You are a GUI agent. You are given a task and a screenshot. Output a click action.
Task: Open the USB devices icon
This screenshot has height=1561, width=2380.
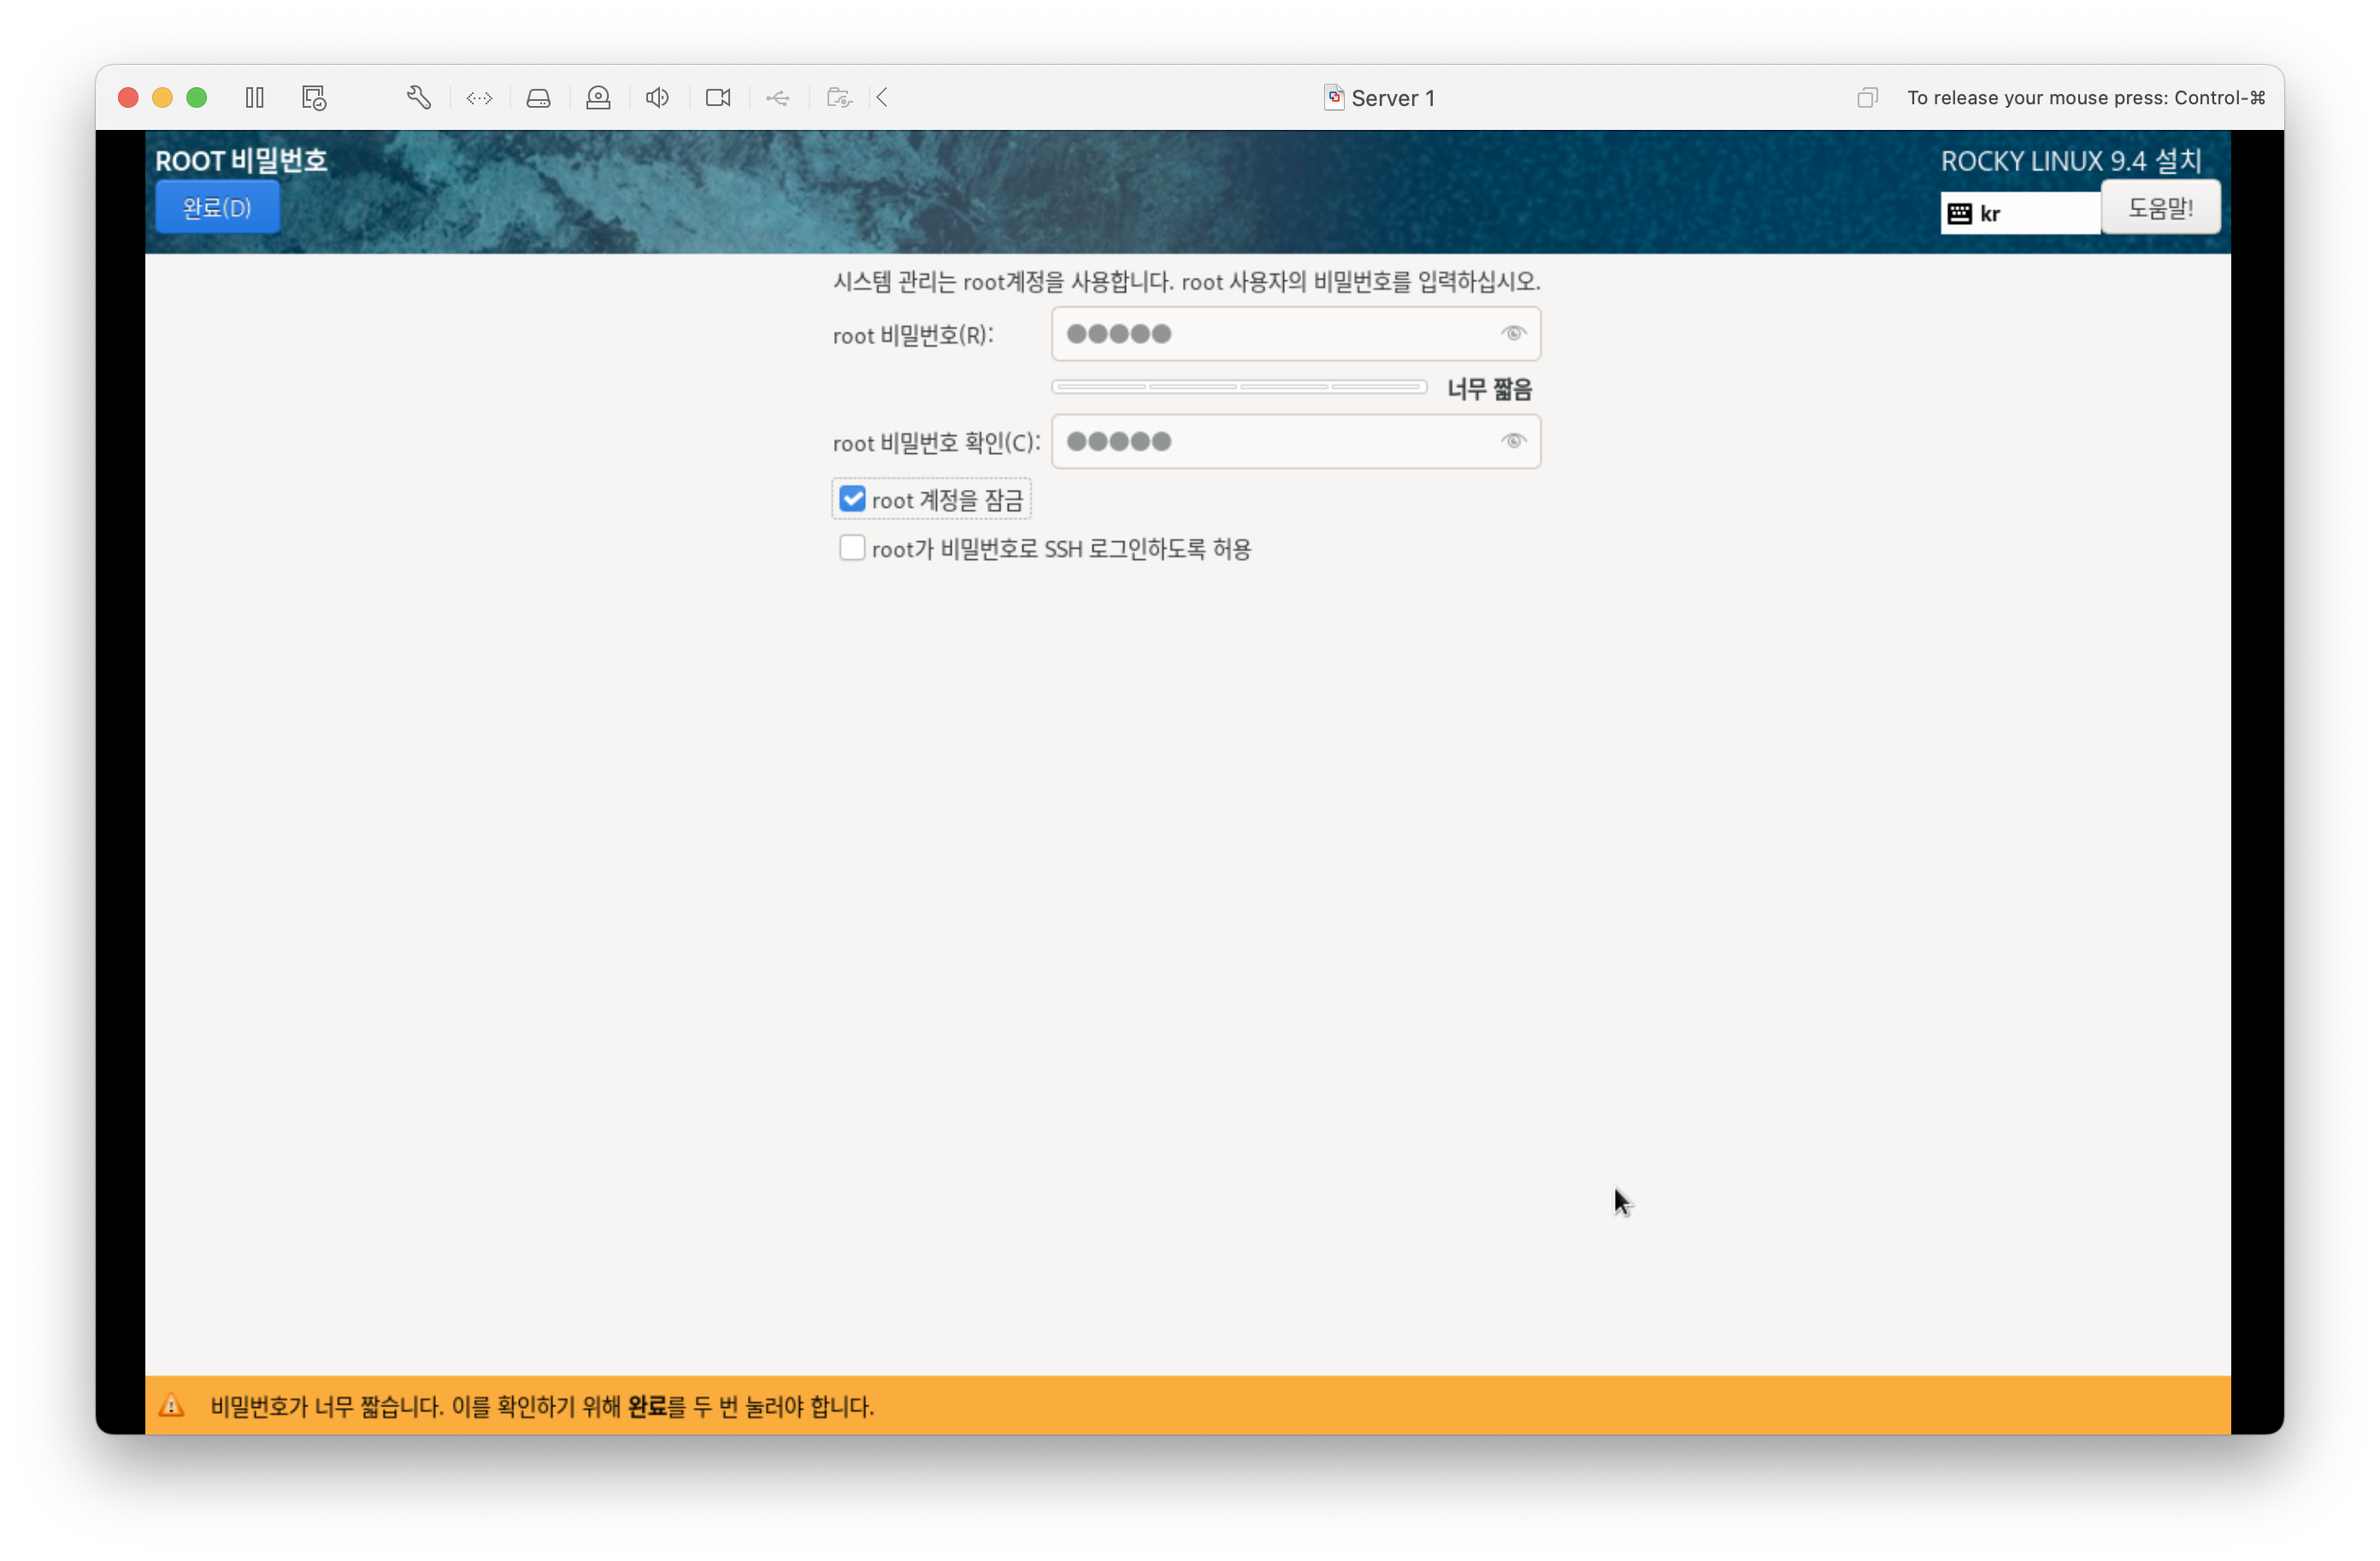(x=778, y=98)
